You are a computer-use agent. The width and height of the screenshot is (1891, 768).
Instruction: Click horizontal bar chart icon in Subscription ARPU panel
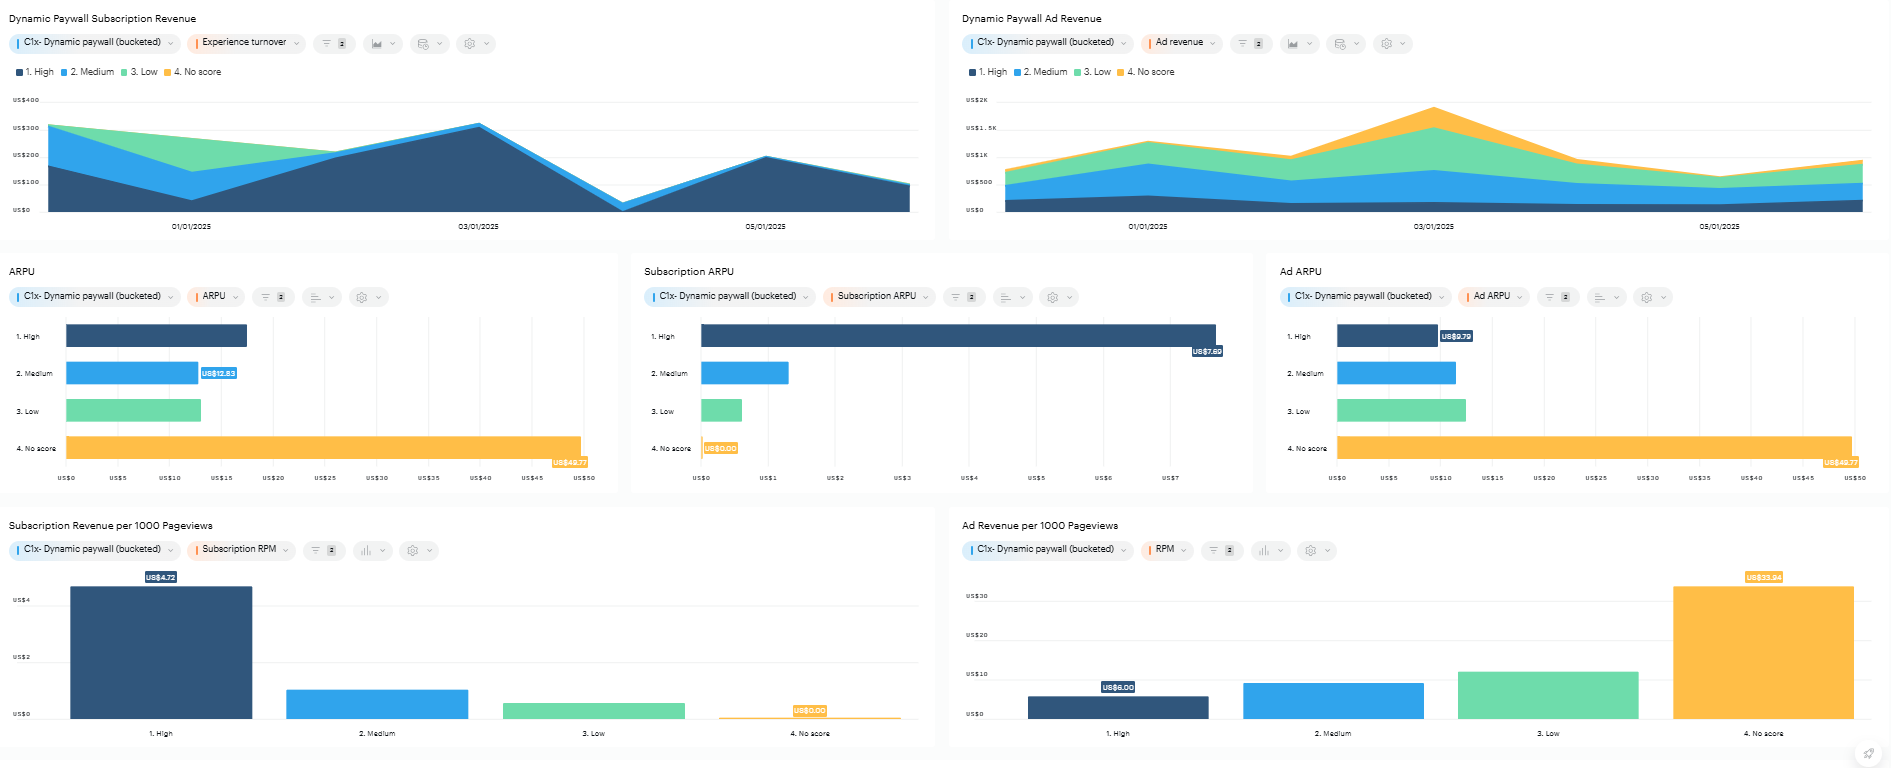tap(1011, 298)
